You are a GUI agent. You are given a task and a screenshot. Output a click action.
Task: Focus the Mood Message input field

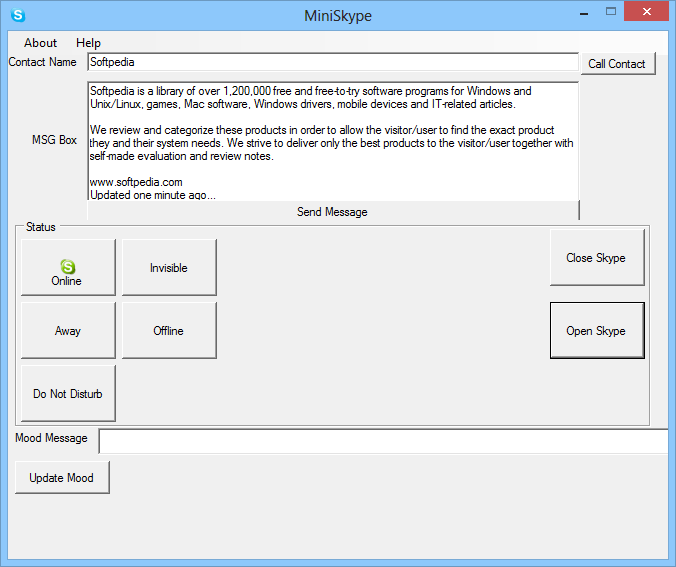384,441
